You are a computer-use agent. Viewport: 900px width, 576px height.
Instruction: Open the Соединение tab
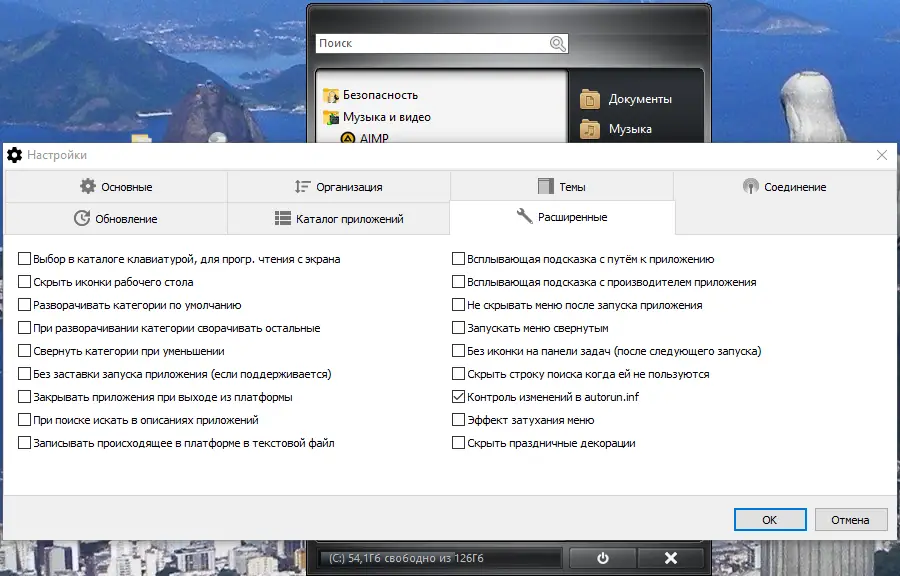pos(784,186)
